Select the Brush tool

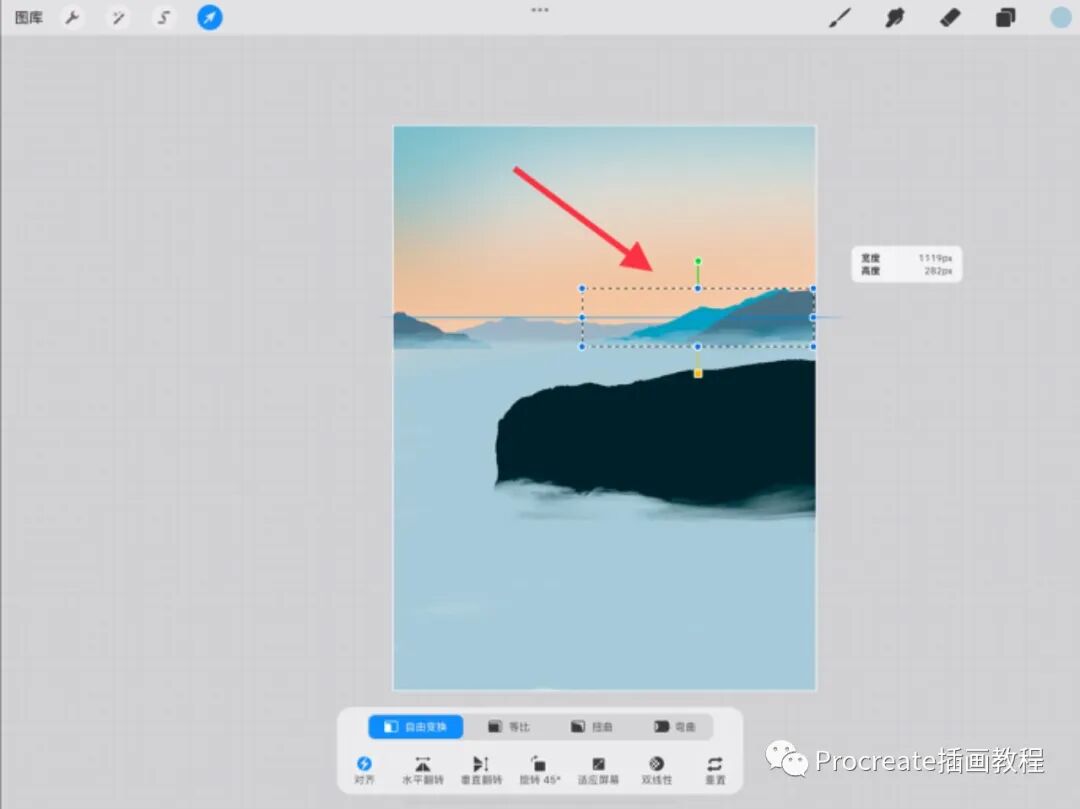point(840,17)
